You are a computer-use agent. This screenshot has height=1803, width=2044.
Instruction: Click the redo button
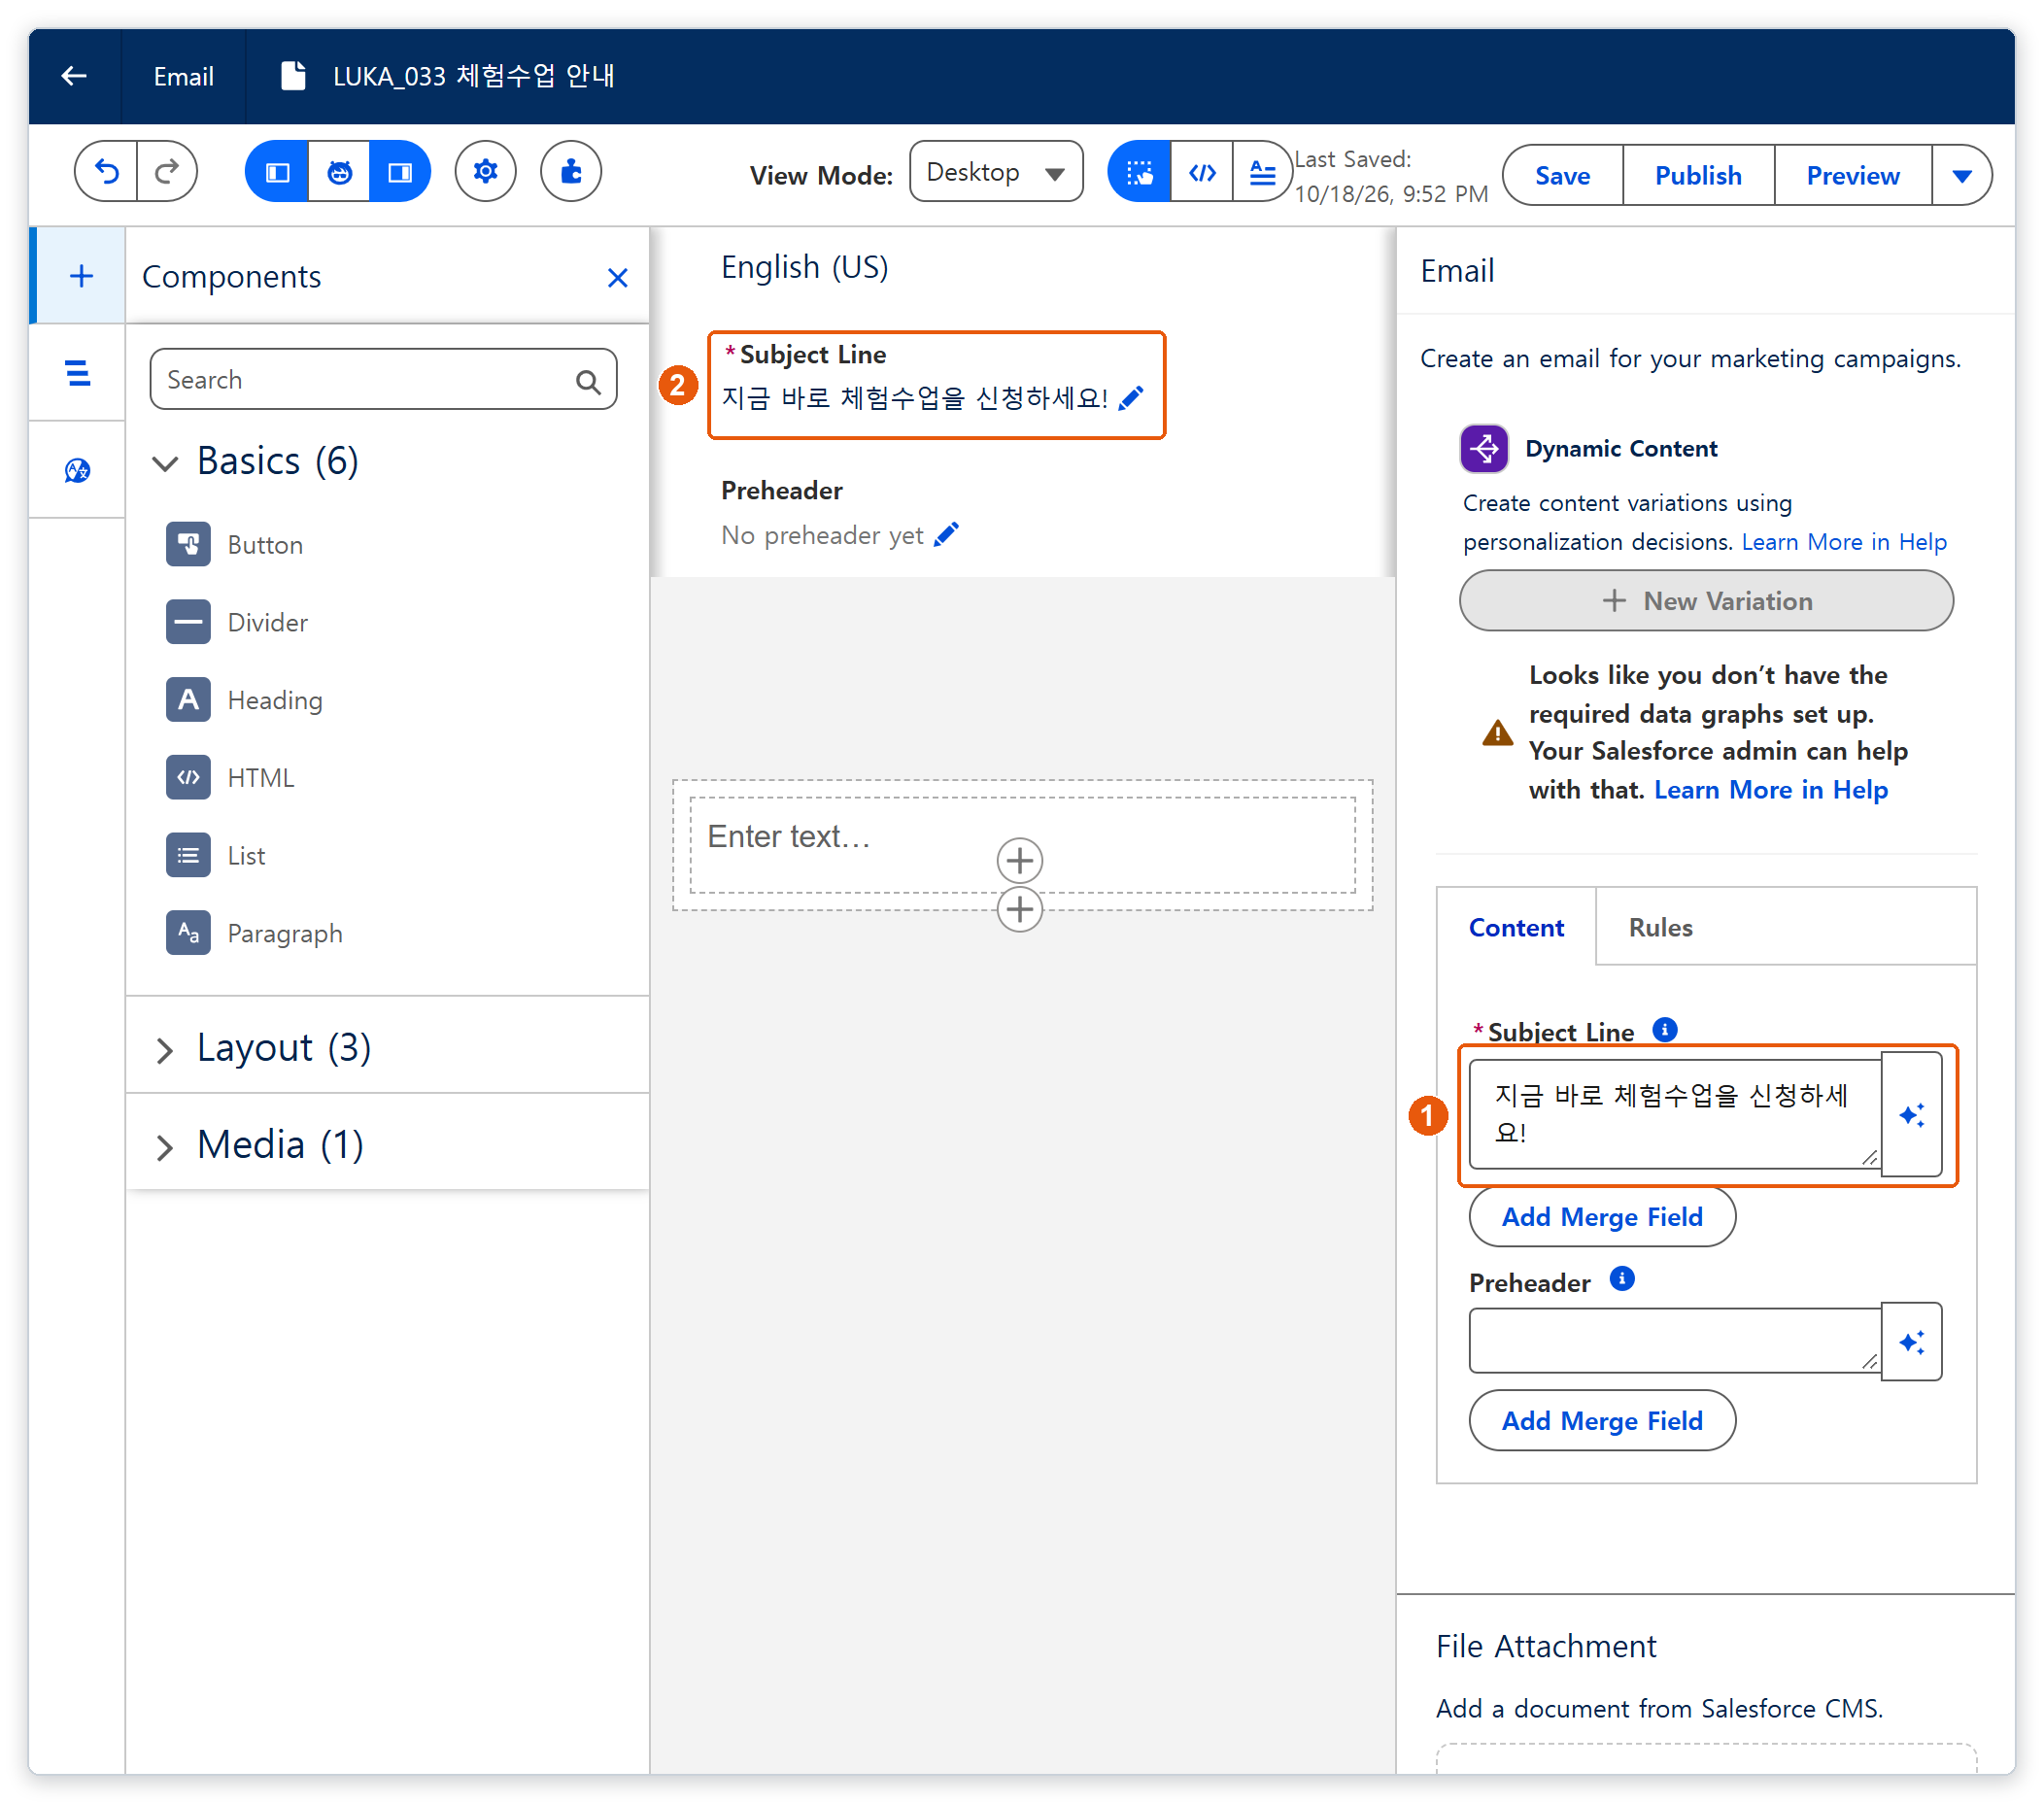click(x=167, y=172)
